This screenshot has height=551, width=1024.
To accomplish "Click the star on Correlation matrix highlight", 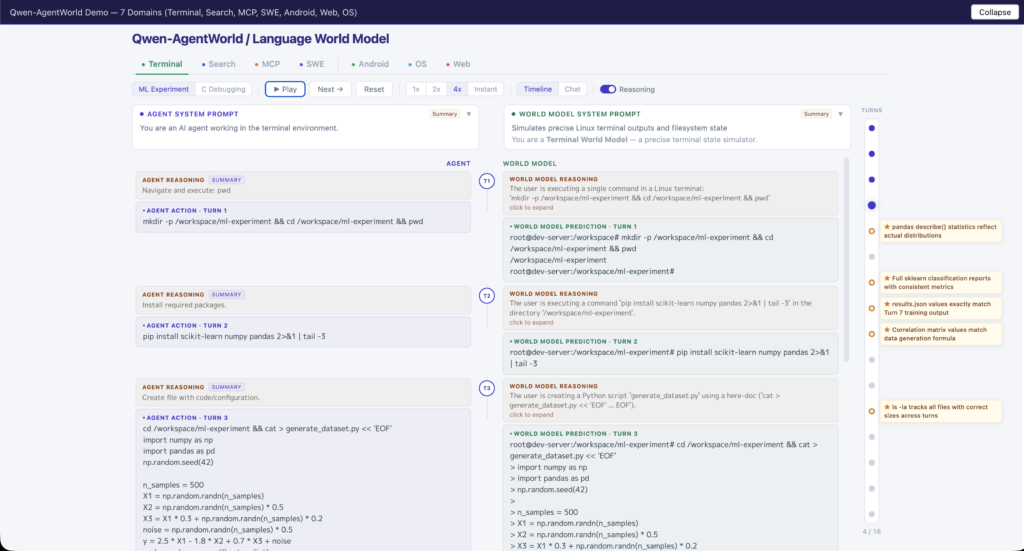I will (x=887, y=330).
